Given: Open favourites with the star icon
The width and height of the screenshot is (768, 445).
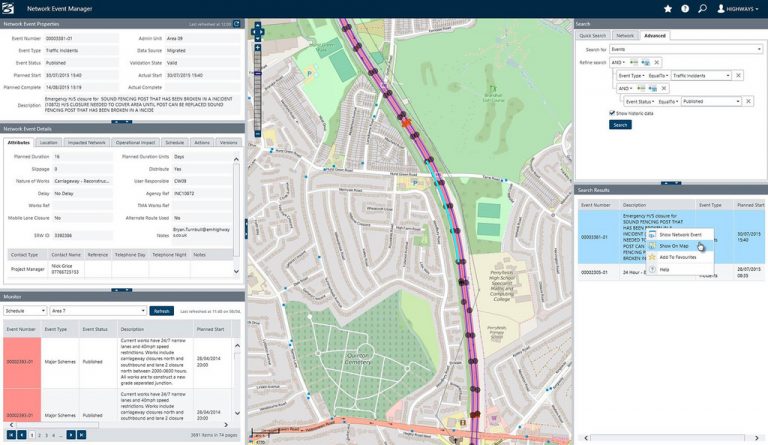Looking at the screenshot, I should 668,8.
